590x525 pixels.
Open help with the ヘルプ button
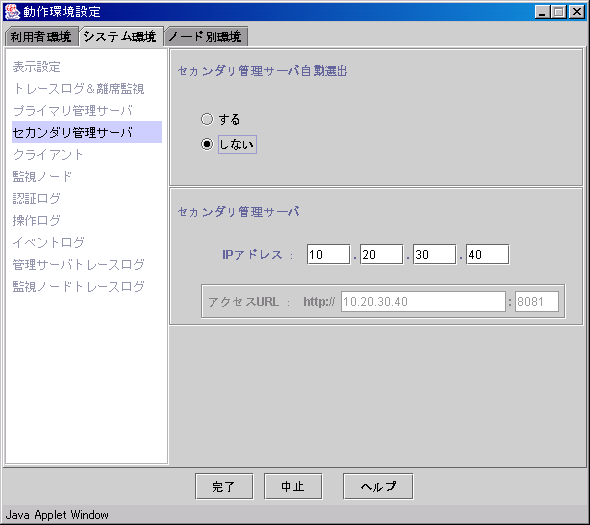pyautogui.click(x=378, y=486)
